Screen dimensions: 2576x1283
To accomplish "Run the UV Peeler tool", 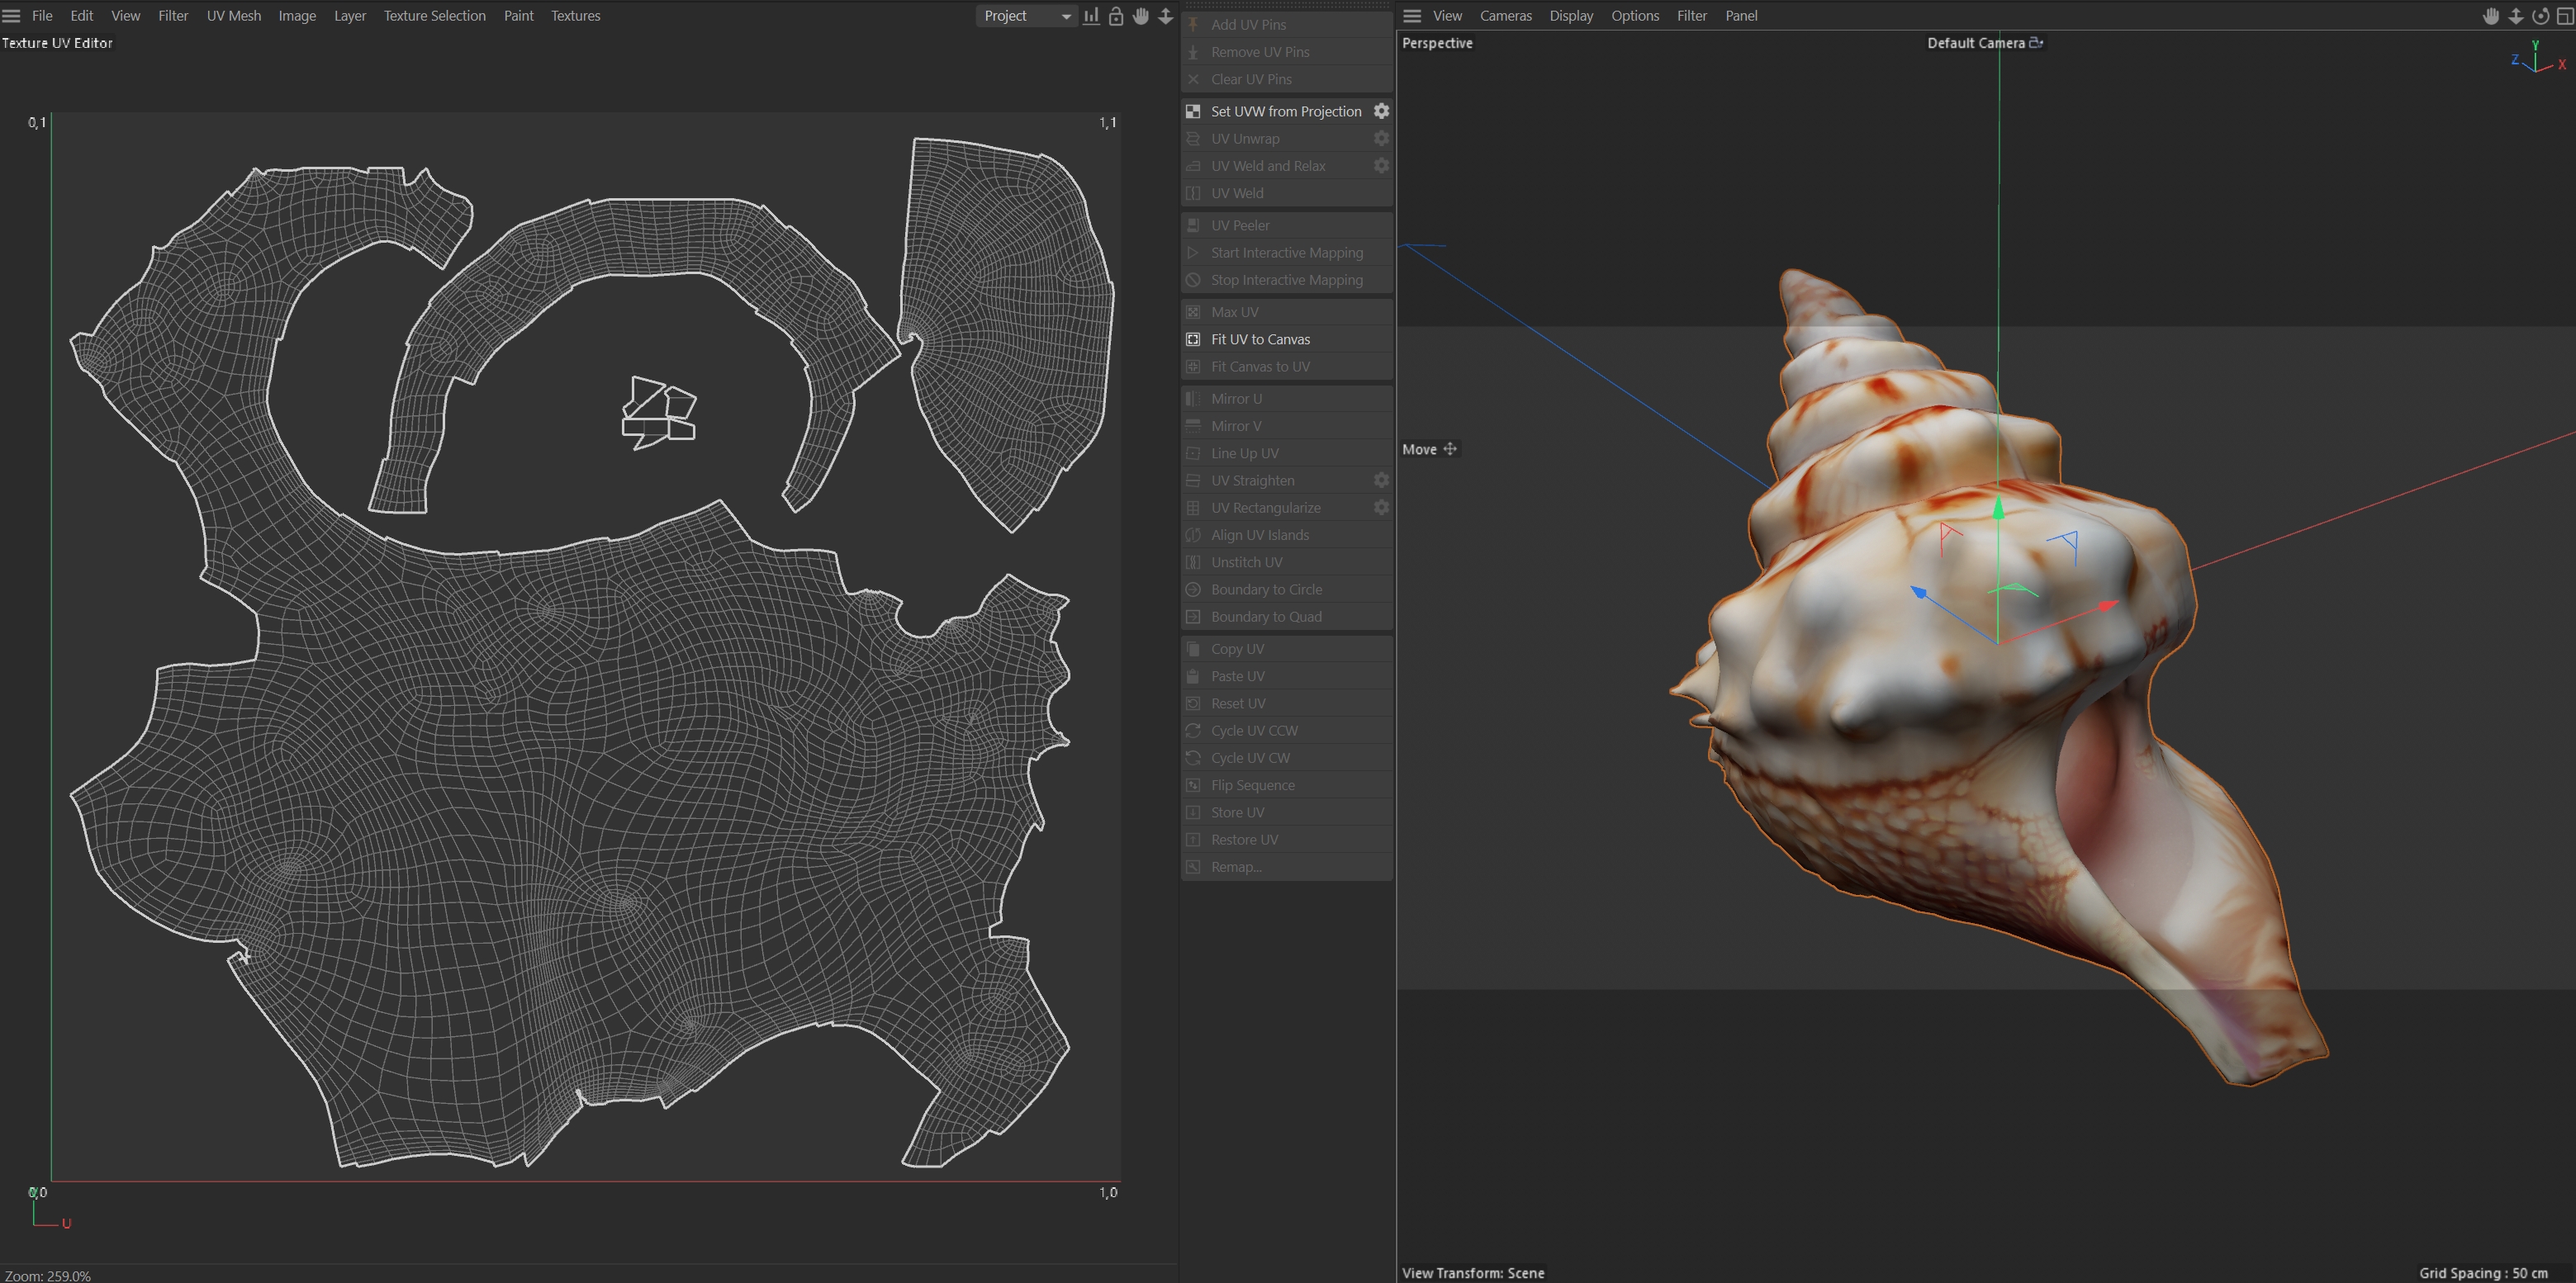I will (1239, 225).
